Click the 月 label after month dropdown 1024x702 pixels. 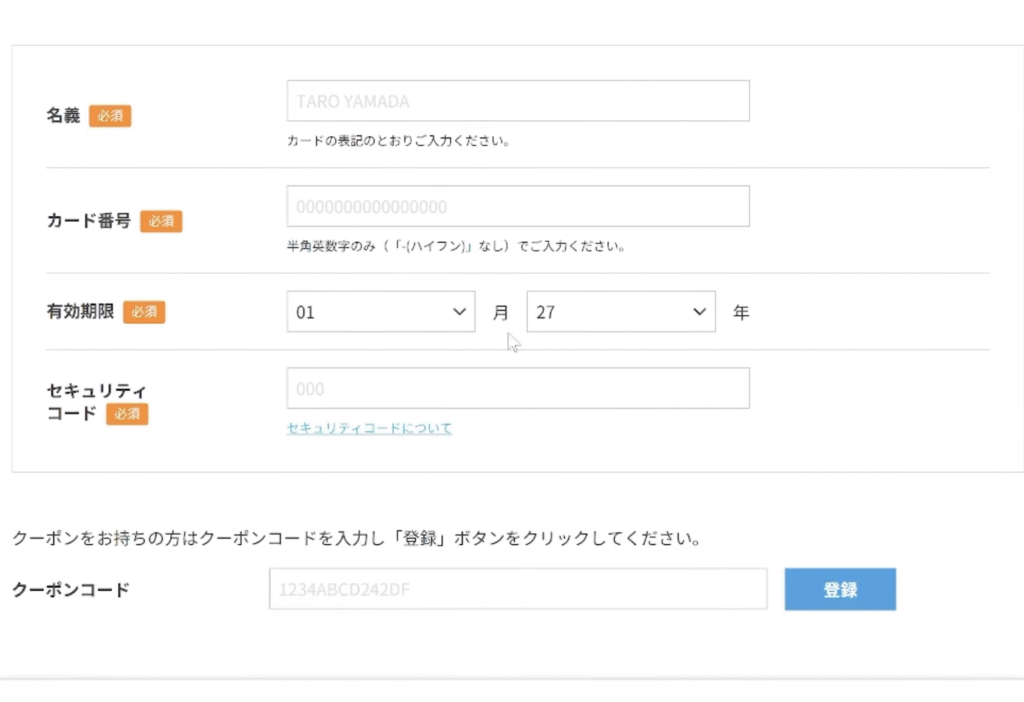coord(501,312)
